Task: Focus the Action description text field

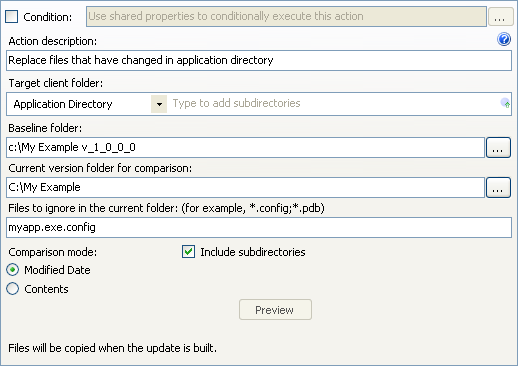Action: pos(259,60)
